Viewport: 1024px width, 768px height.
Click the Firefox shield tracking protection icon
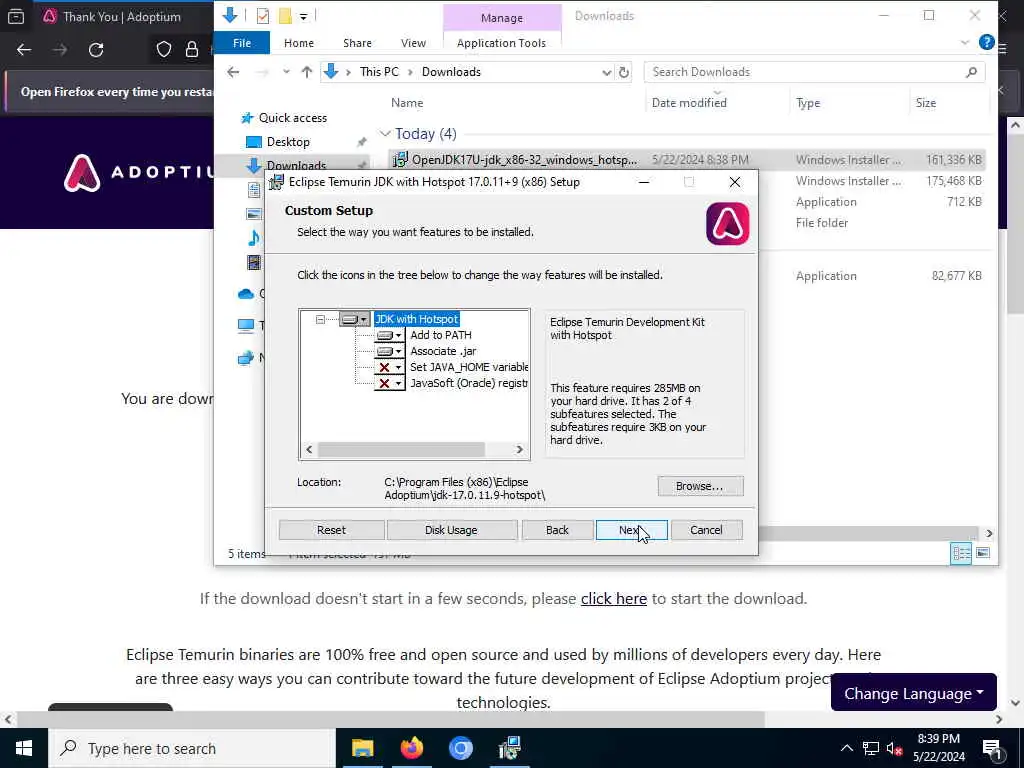pos(163,50)
